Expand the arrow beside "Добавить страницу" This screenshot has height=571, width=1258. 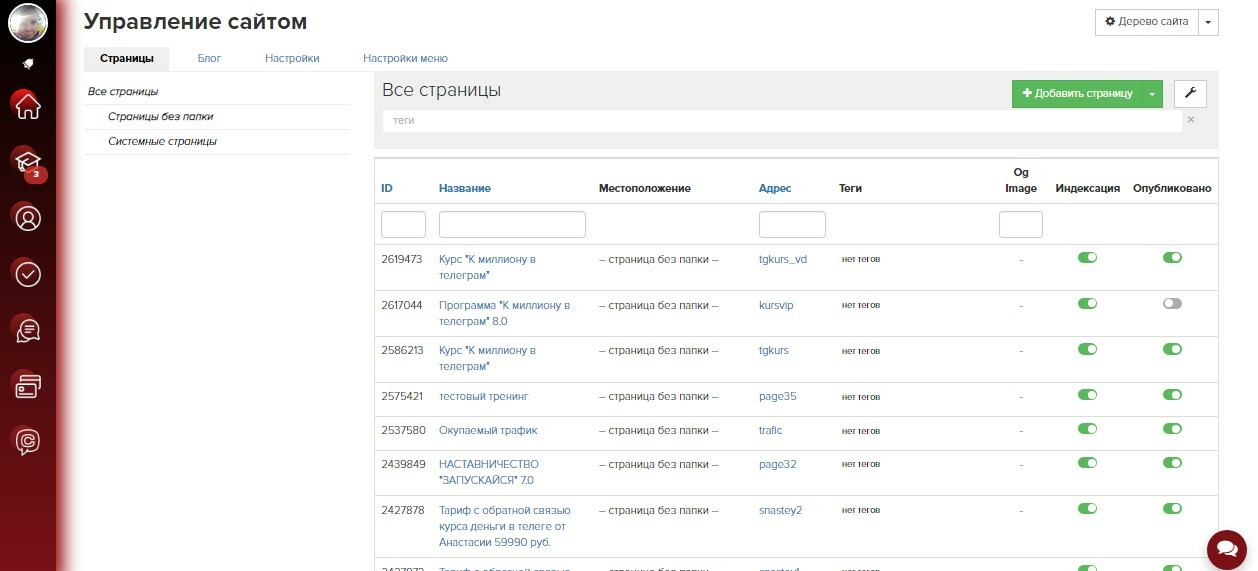(x=1152, y=94)
